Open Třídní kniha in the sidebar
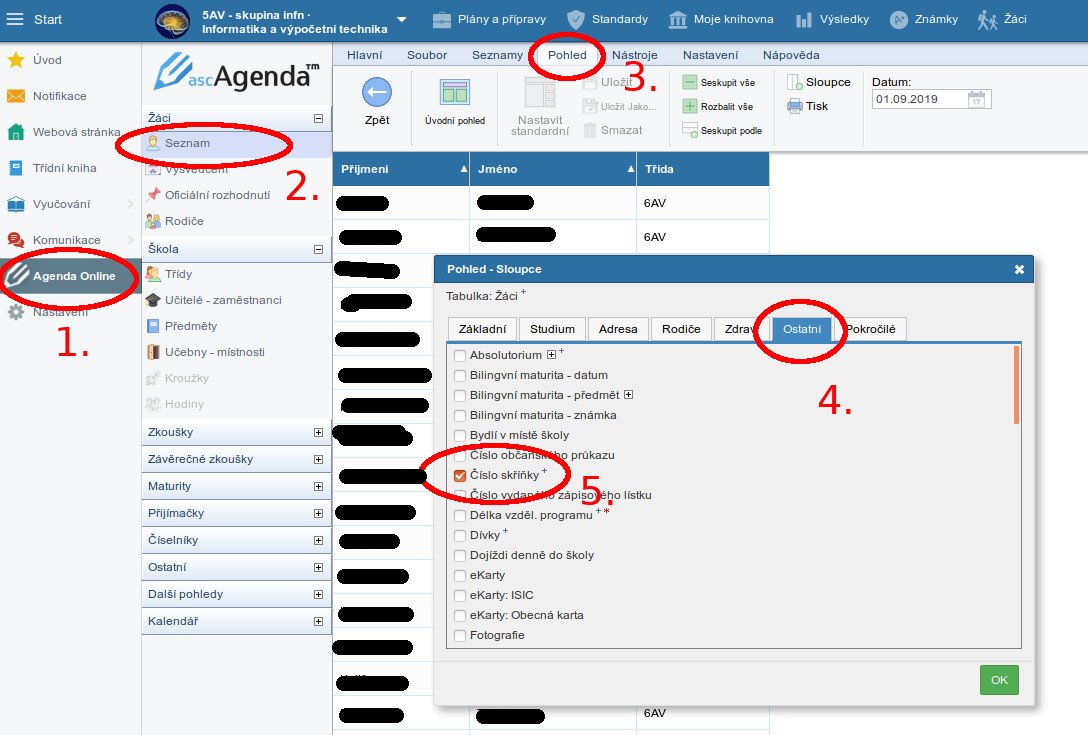Image resolution: width=1088 pixels, height=735 pixels. click(64, 168)
